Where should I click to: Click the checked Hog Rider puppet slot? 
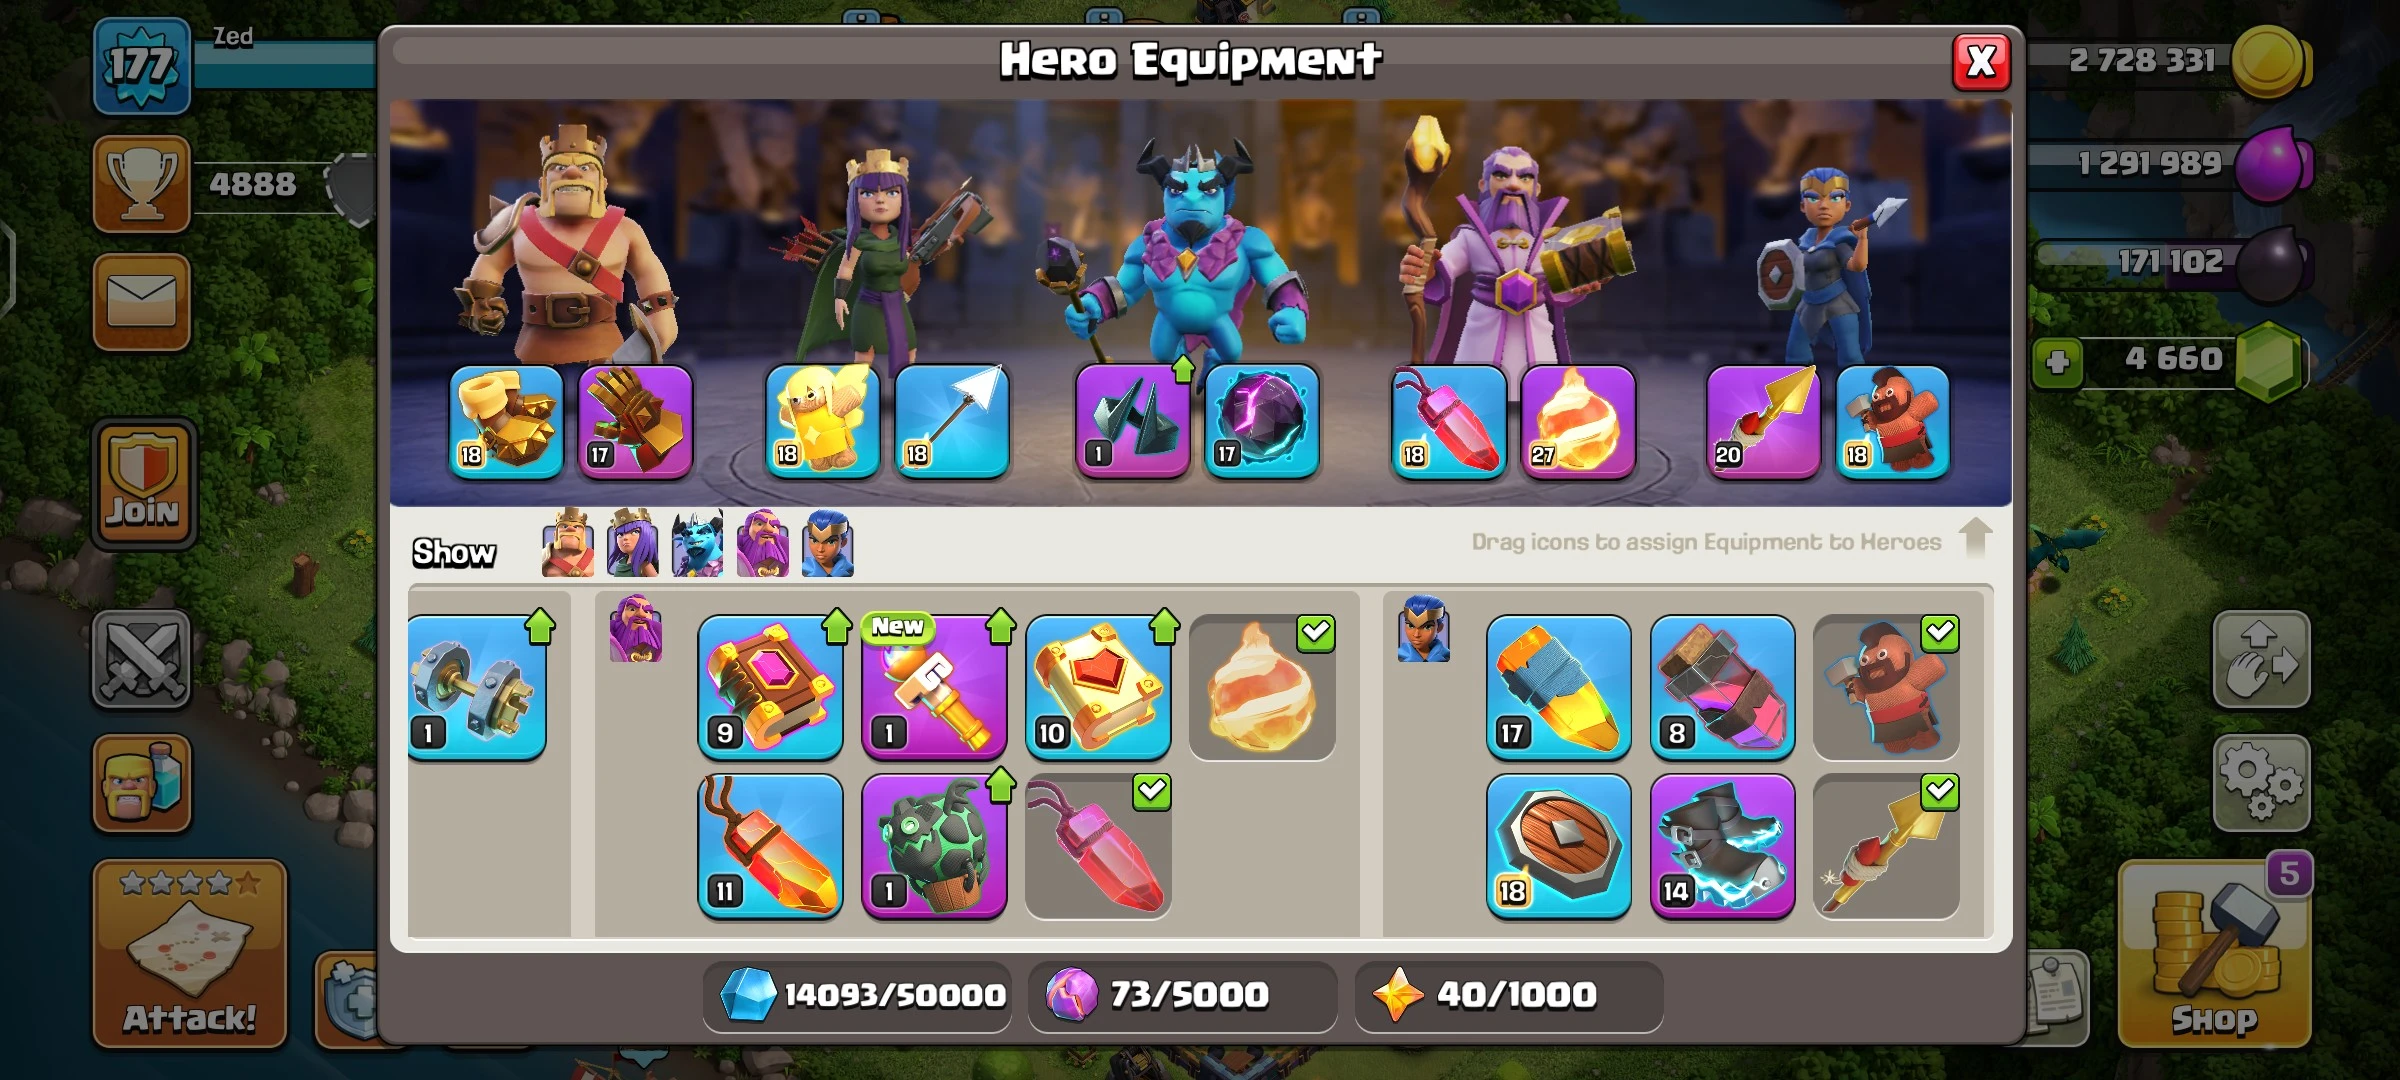[1886, 688]
